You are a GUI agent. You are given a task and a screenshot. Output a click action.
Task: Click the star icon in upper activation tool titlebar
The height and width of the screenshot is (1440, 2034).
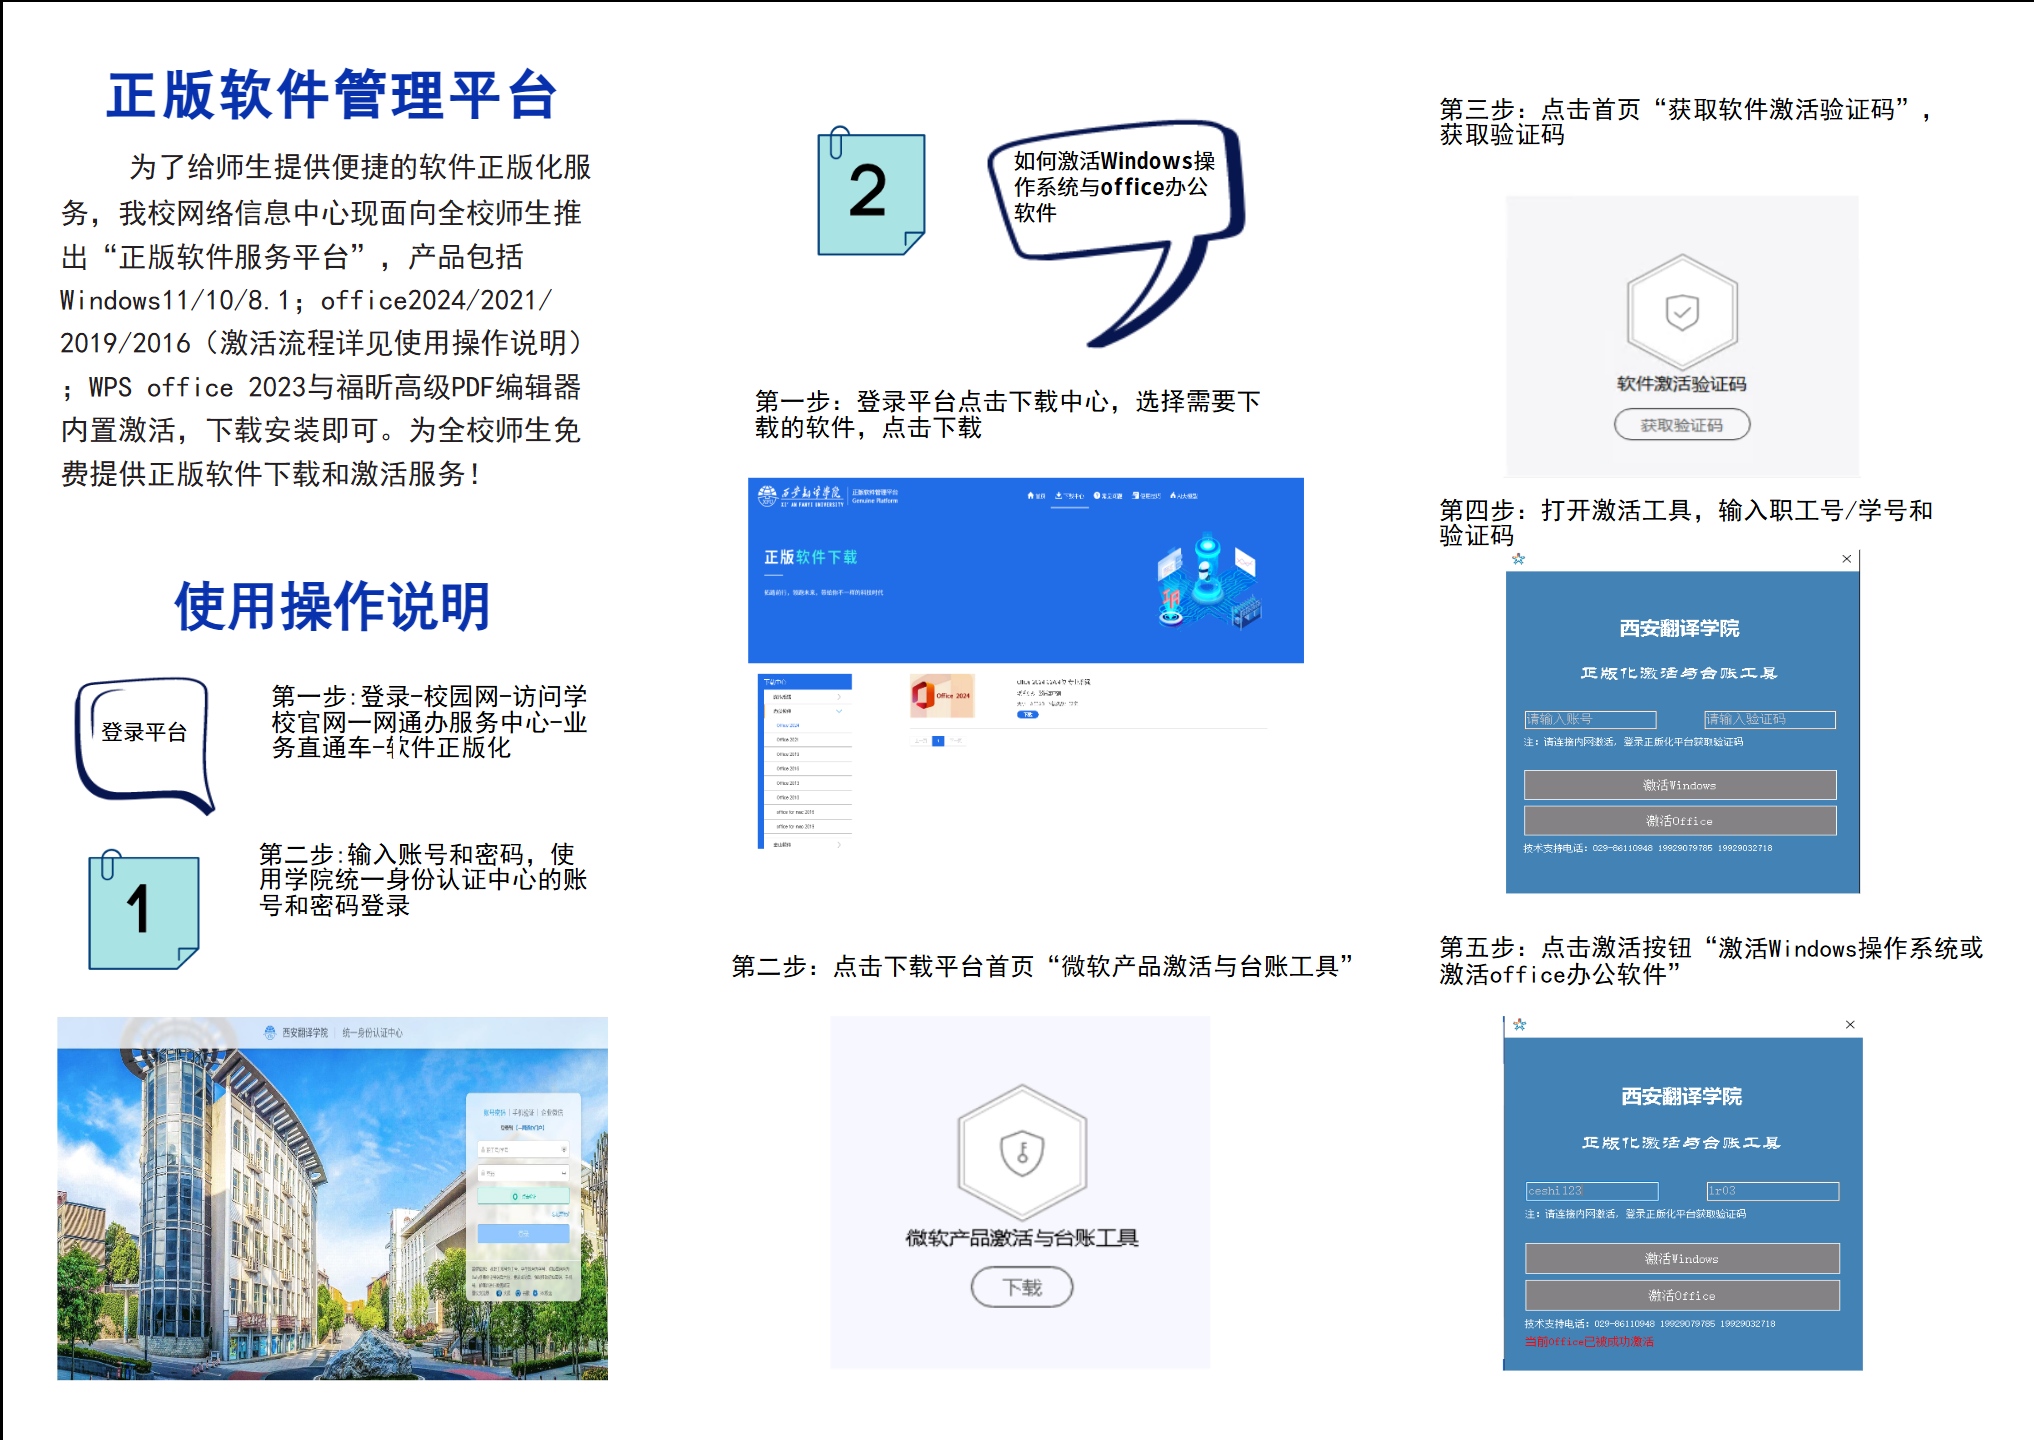[x=1518, y=559]
